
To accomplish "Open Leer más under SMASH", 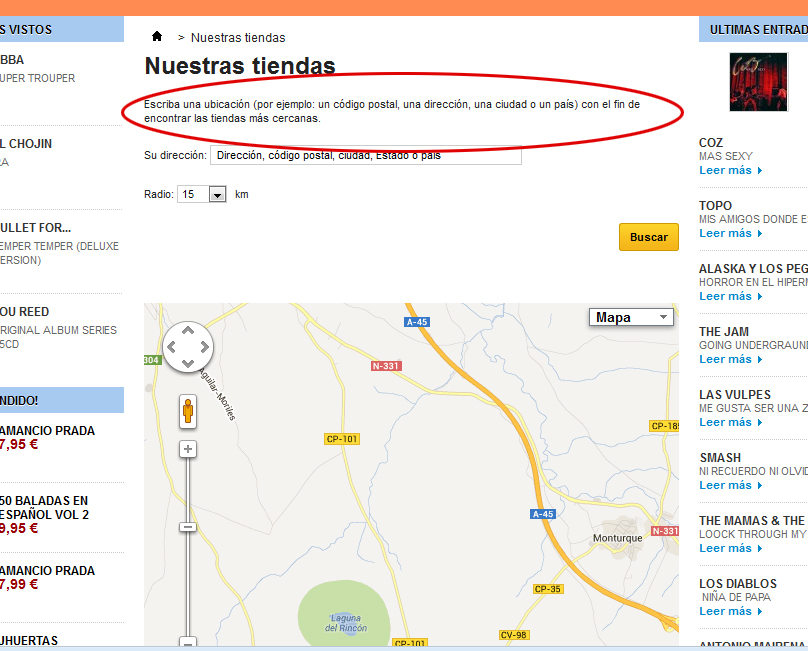I will (x=730, y=485).
